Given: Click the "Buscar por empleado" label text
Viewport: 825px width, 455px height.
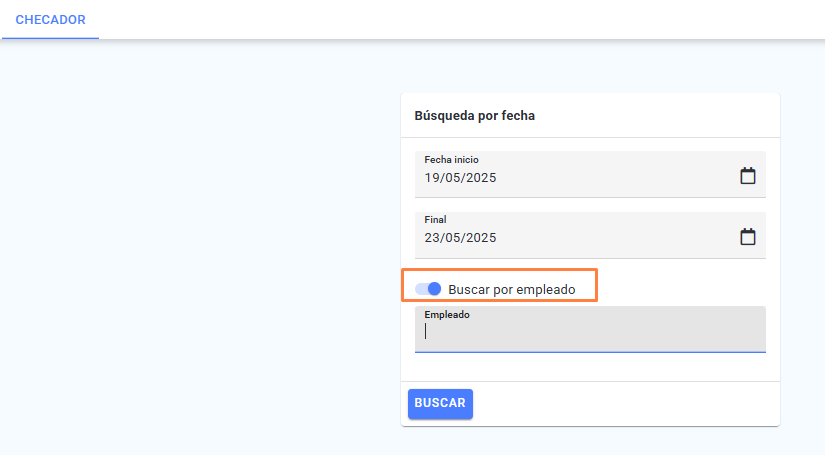Looking at the screenshot, I should pos(511,289).
